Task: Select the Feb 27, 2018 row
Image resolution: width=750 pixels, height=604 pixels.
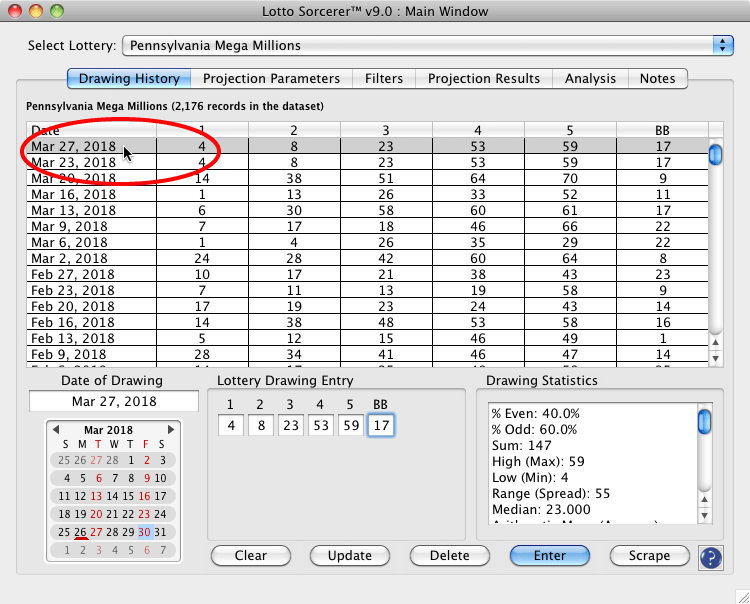Action: coord(367,274)
